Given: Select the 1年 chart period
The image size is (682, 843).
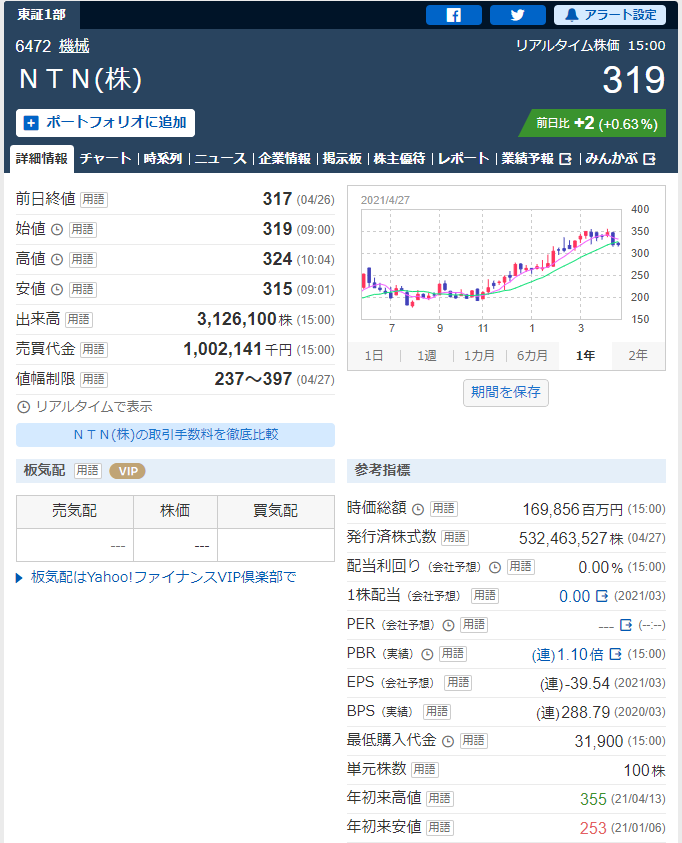Looking at the screenshot, I should tap(585, 355).
